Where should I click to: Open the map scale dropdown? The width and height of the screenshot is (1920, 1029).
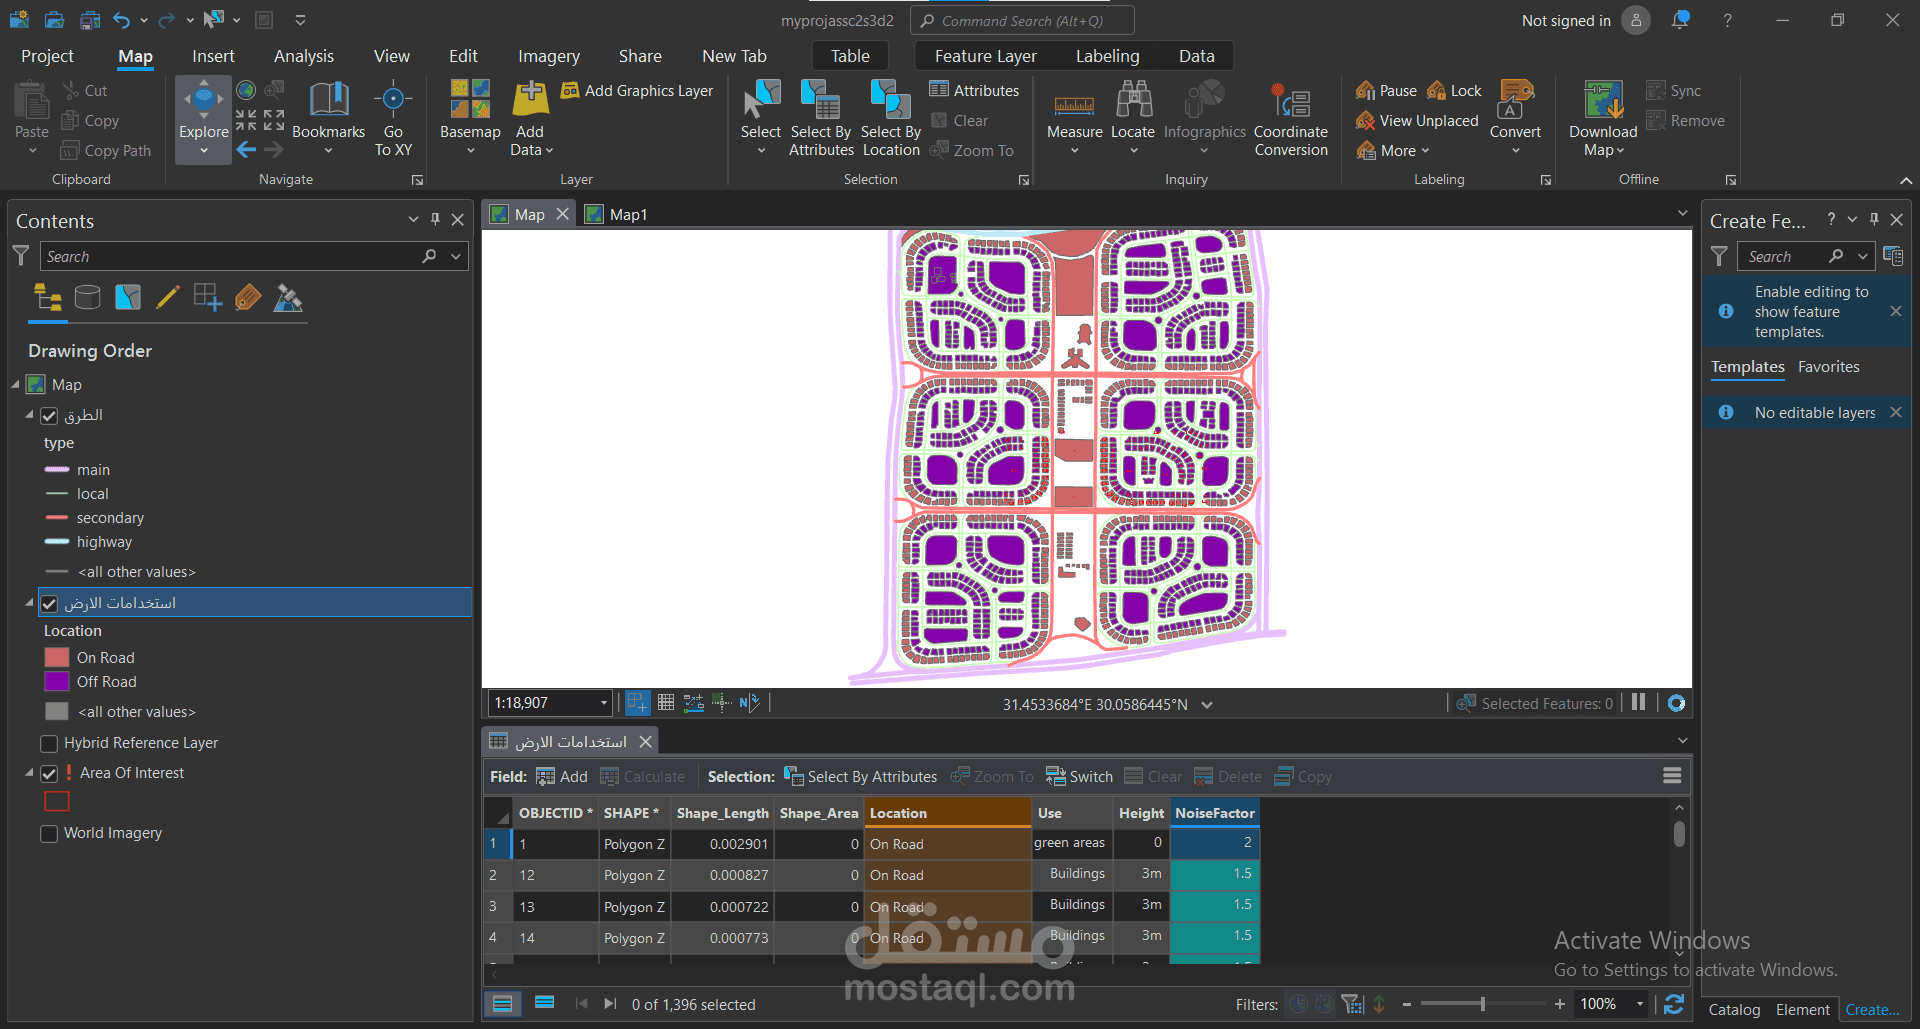coord(603,703)
